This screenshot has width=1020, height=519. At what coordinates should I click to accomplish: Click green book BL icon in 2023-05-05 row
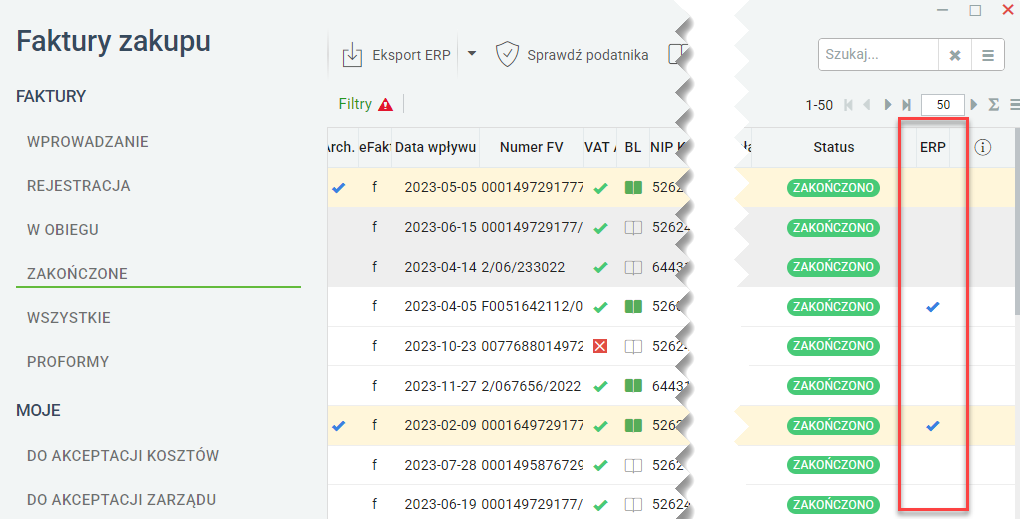click(633, 188)
